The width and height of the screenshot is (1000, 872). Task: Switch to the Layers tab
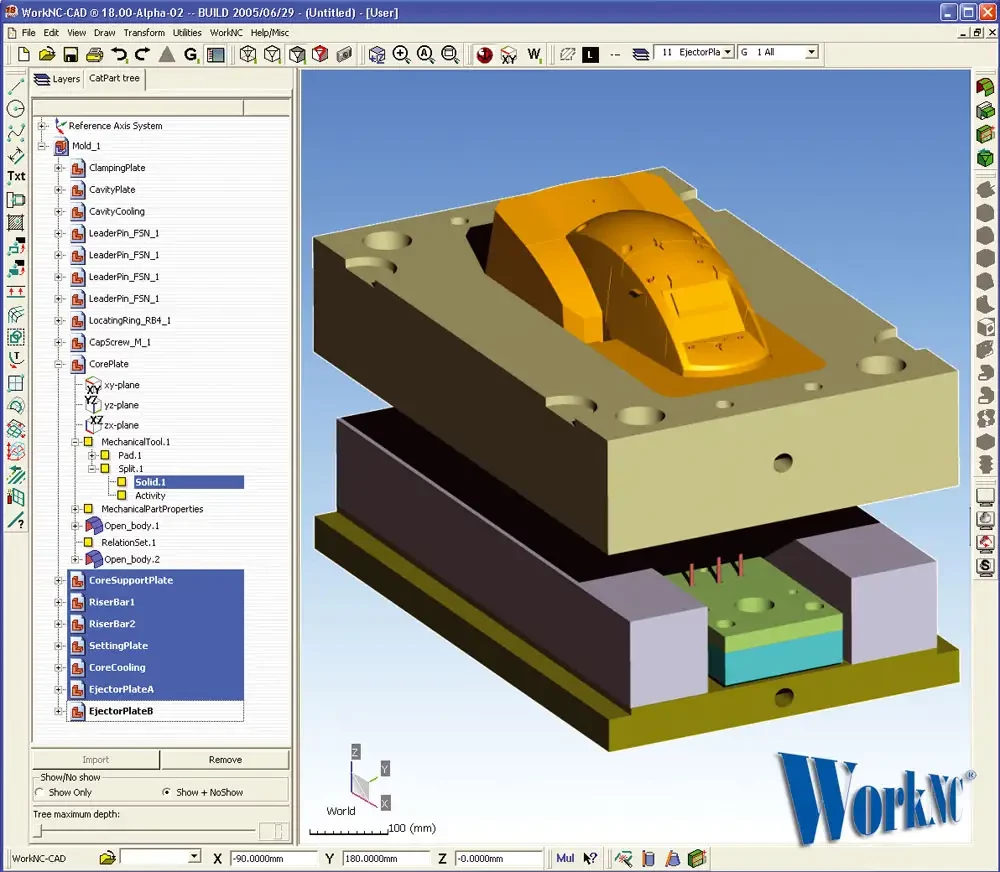point(57,79)
